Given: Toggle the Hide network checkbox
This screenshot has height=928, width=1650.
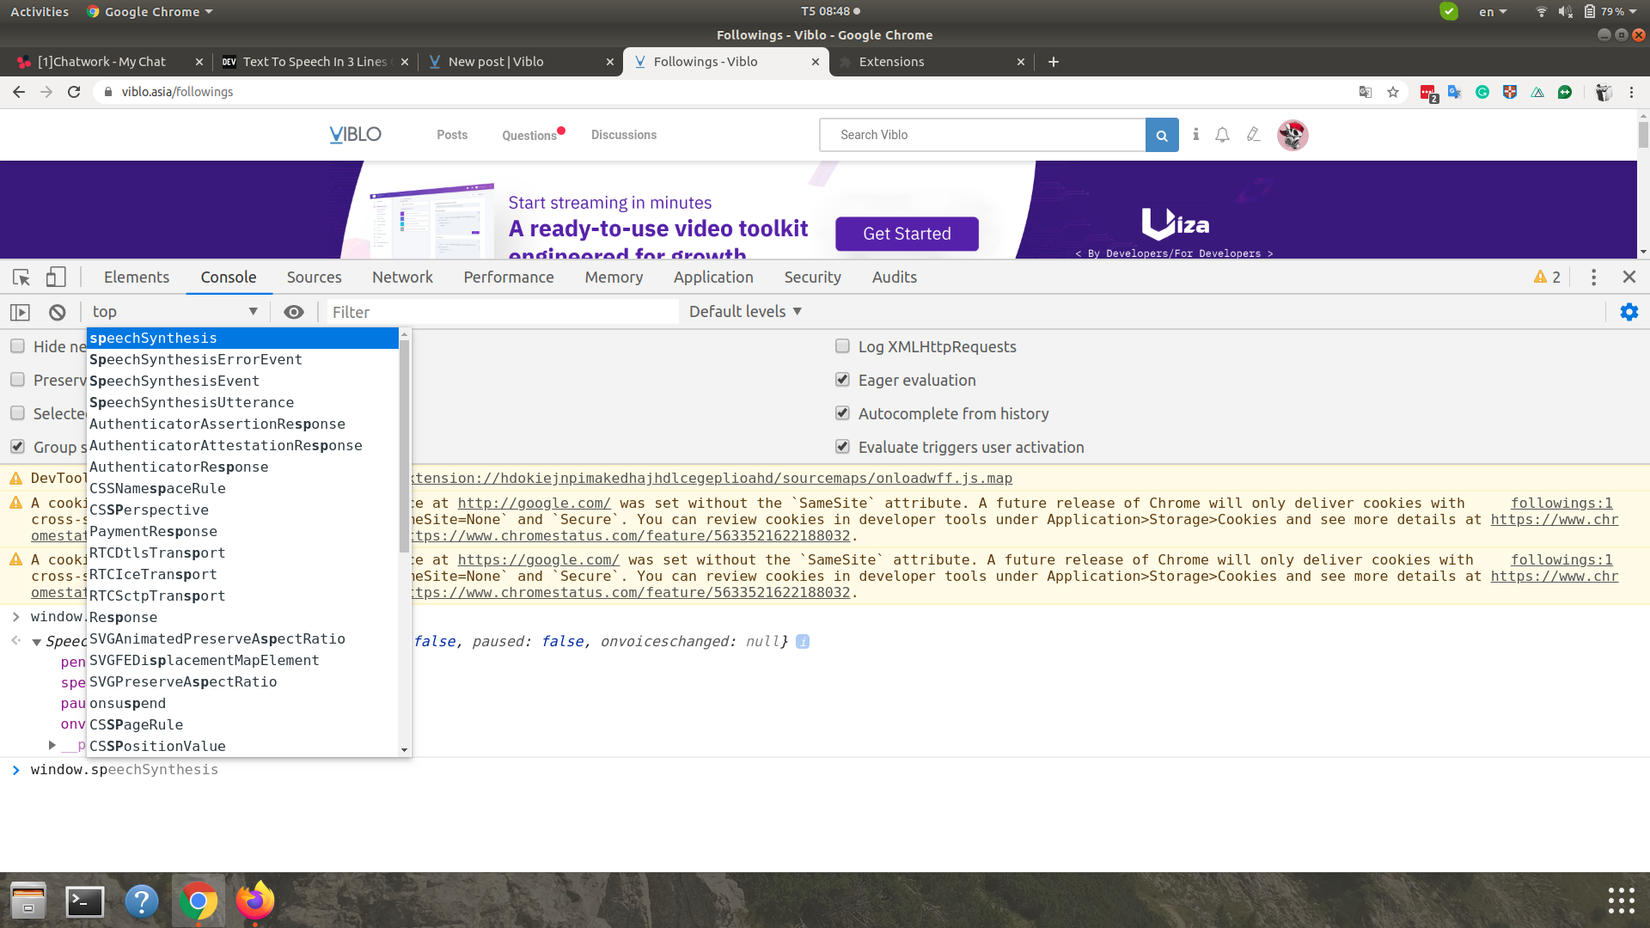Looking at the screenshot, I should click(18, 346).
